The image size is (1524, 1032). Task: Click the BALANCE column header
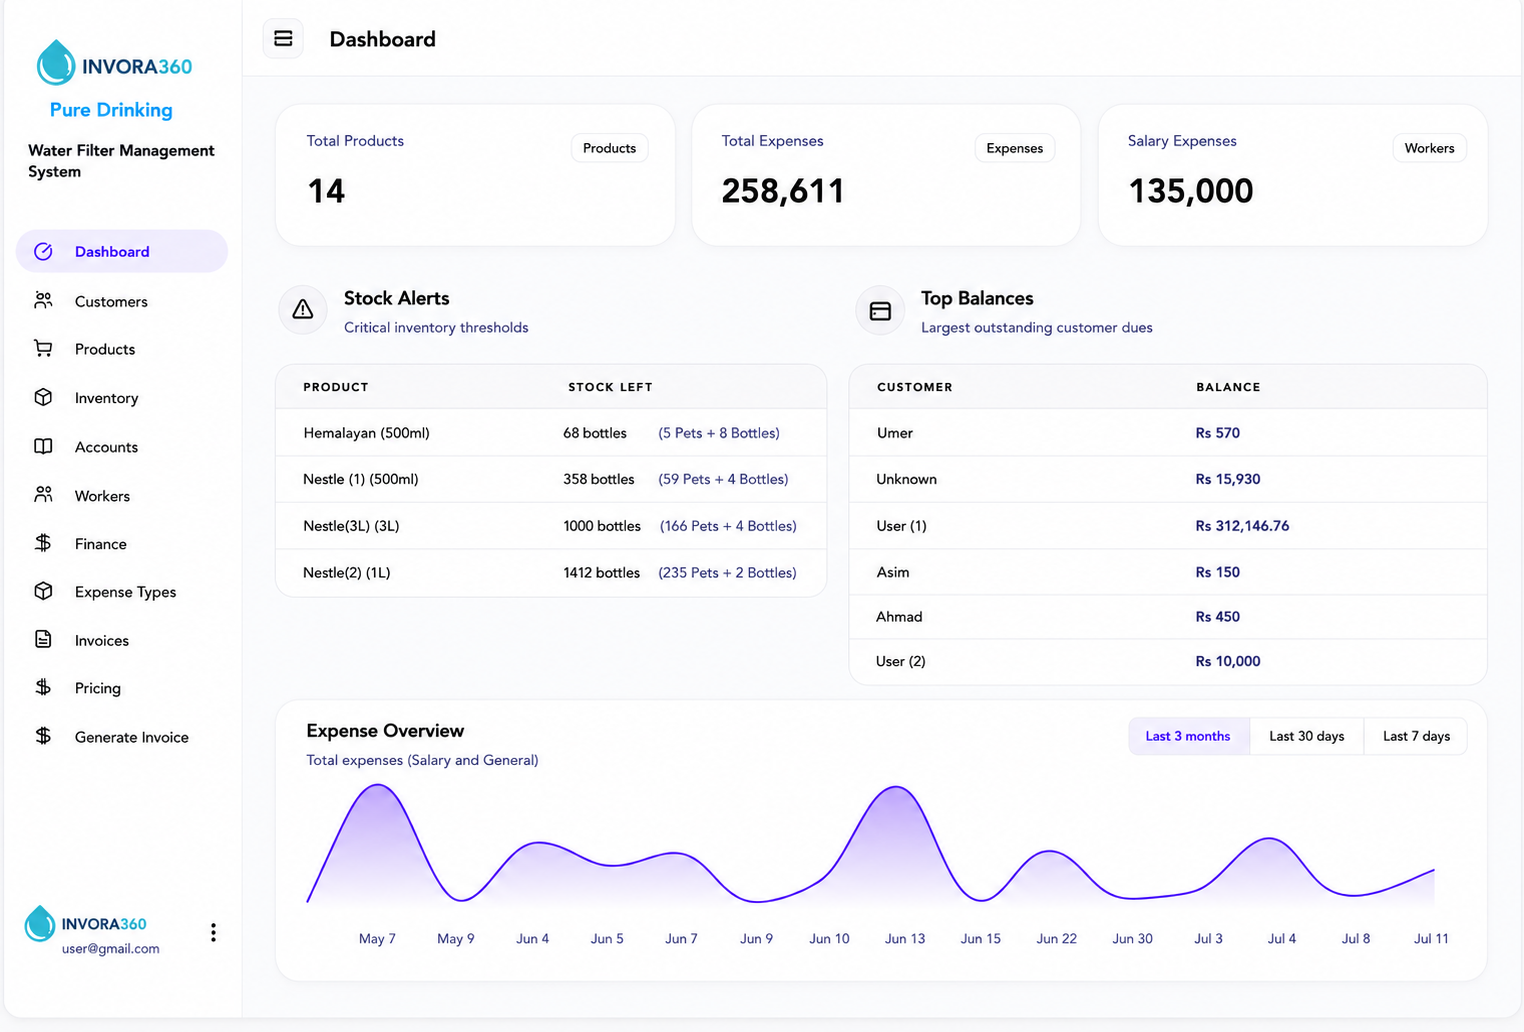click(1228, 387)
